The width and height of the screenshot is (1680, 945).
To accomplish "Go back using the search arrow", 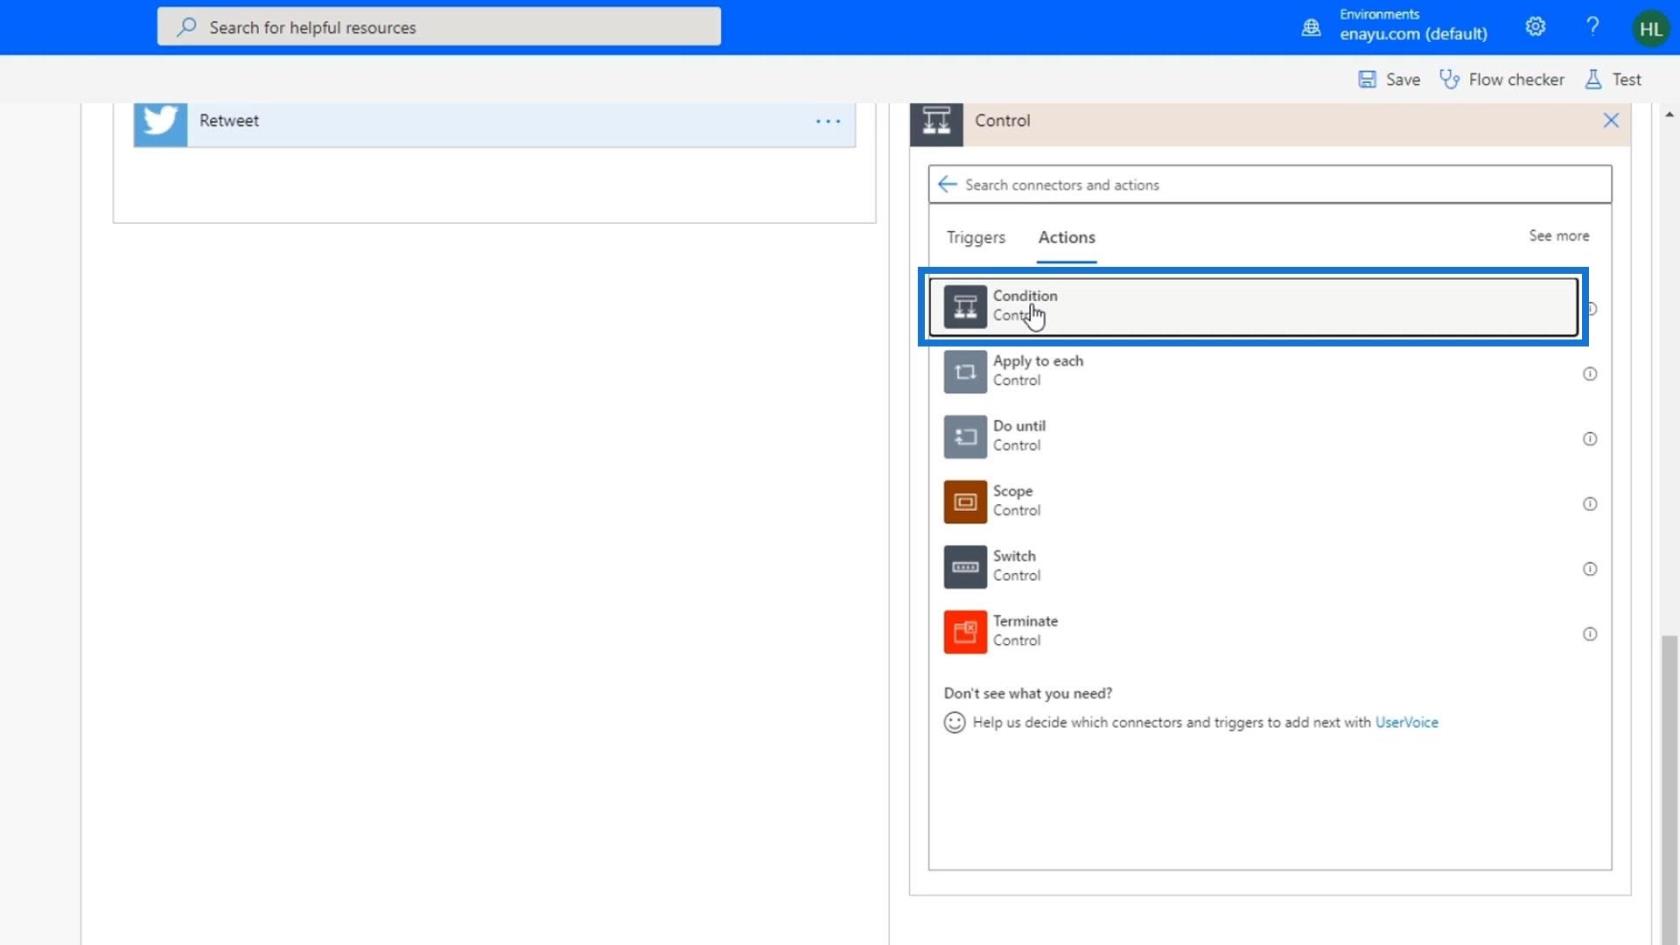I will 947,184.
